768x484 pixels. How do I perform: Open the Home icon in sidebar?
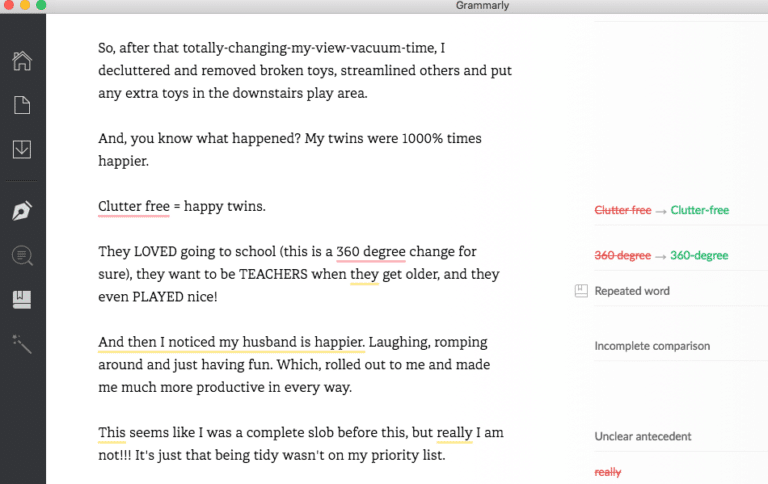pyautogui.click(x=22, y=61)
